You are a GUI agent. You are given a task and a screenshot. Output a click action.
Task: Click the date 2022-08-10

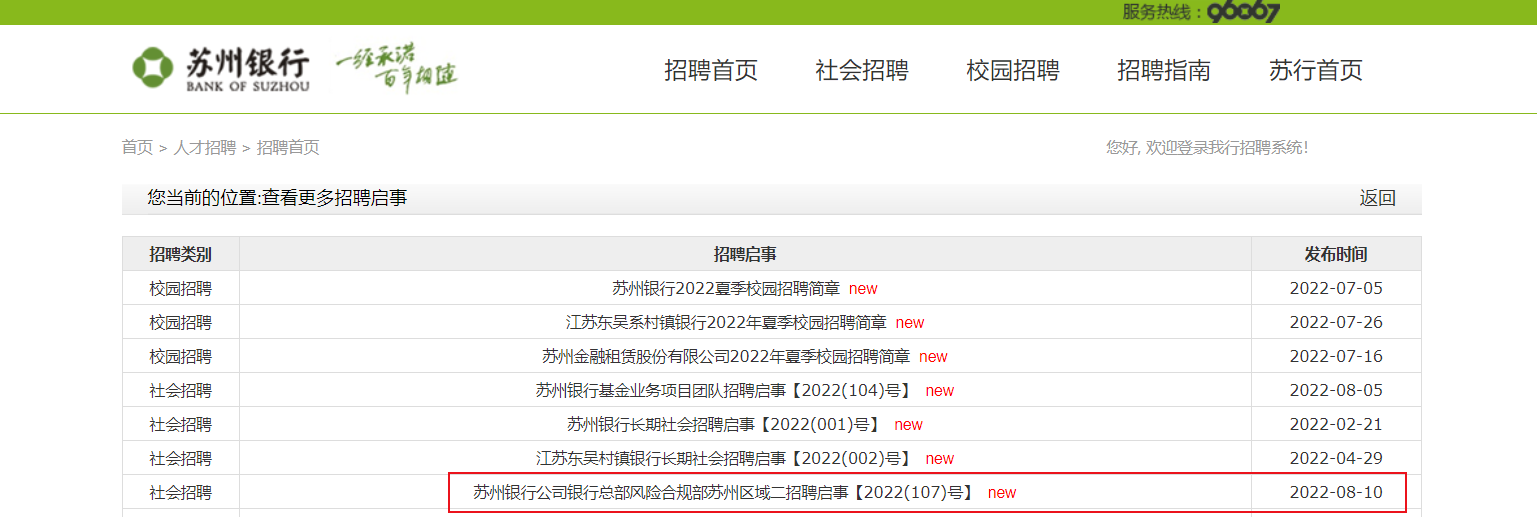pyautogui.click(x=1336, y=492)
